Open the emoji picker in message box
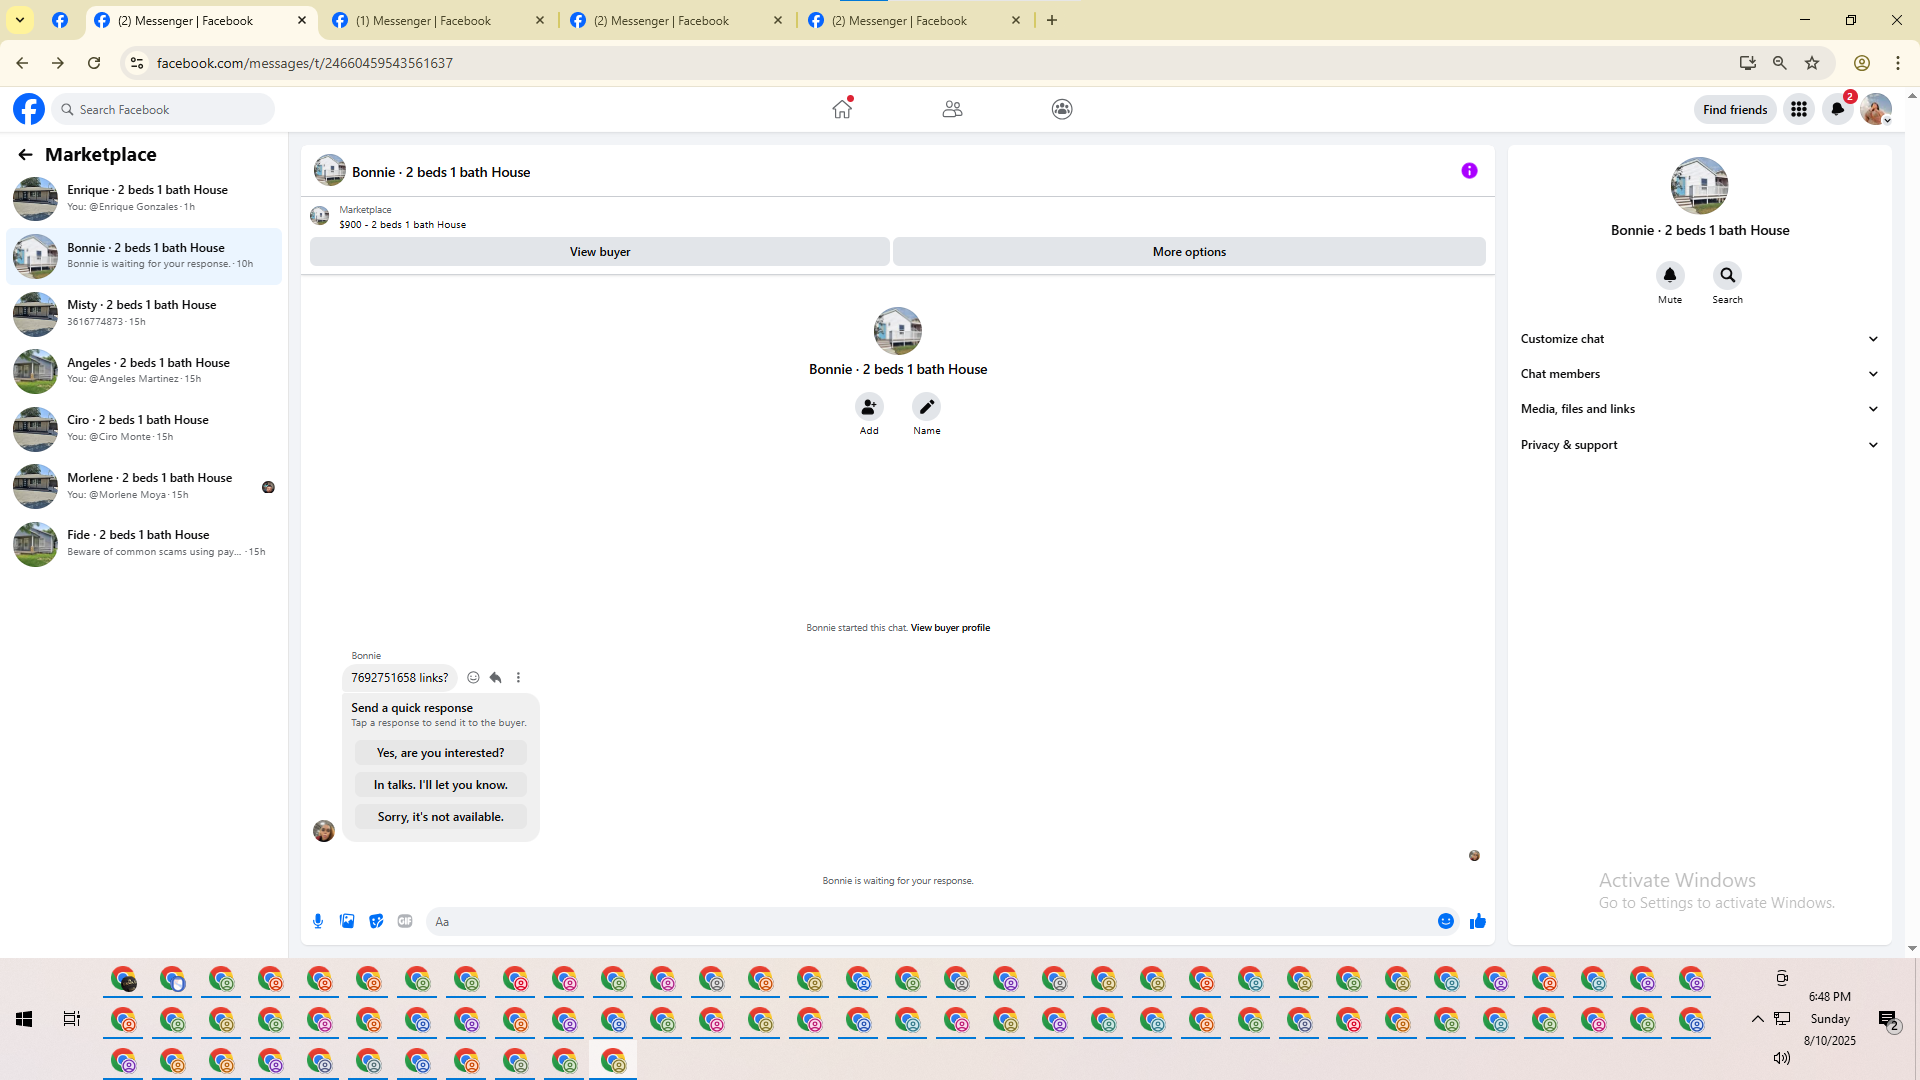Image resolution: width=1920 pixels, height=1080 pixels. coord(1445,921)
